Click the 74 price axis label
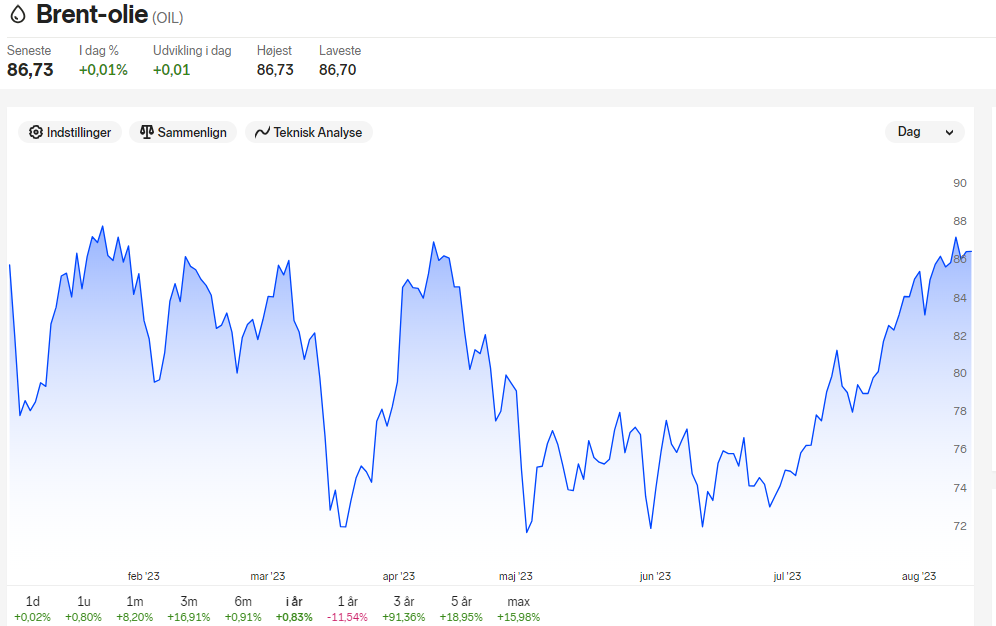 (x=960, y=488)
